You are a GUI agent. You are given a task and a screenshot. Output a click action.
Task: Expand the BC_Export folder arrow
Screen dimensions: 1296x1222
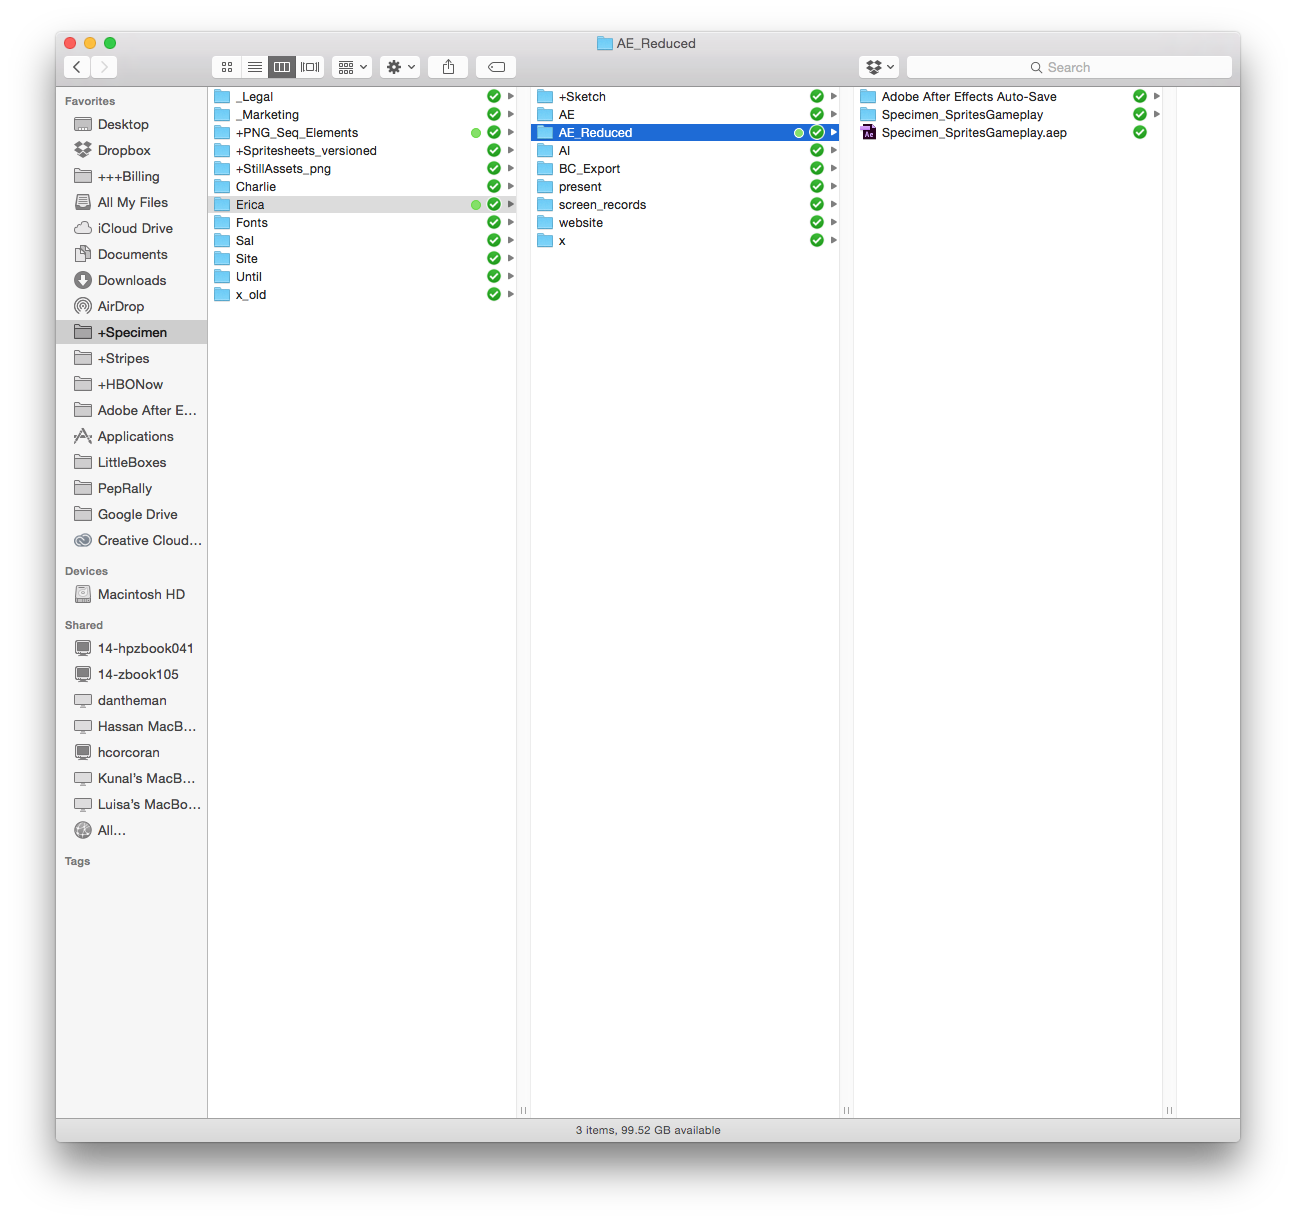pyautogui.click(x=834, y=169)
